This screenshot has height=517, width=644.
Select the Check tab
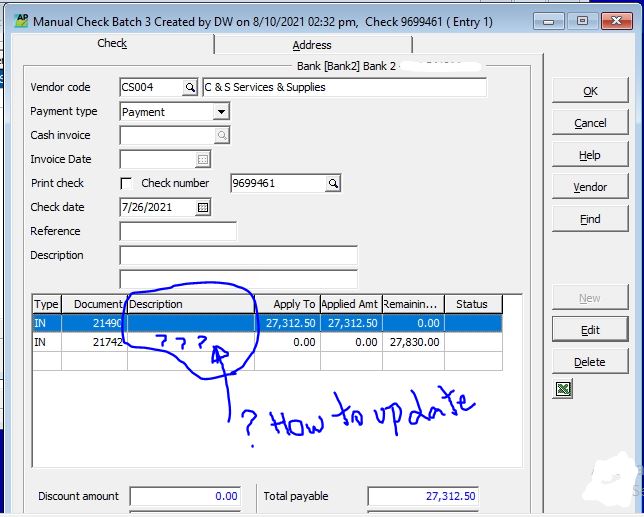click(x=111, y=44)
